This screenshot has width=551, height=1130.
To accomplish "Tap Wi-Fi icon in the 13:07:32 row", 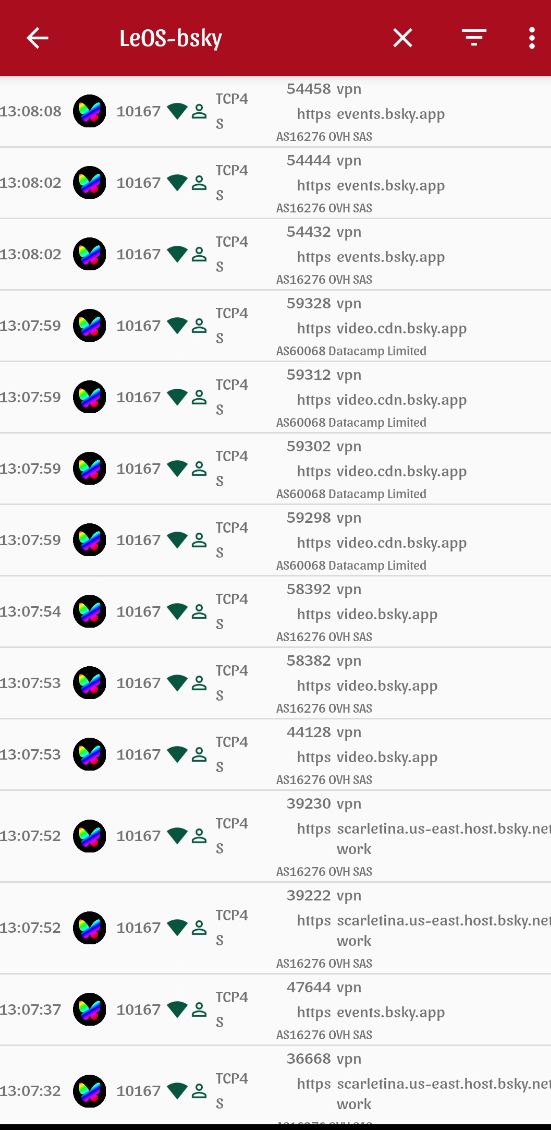I will point(177,1091).
